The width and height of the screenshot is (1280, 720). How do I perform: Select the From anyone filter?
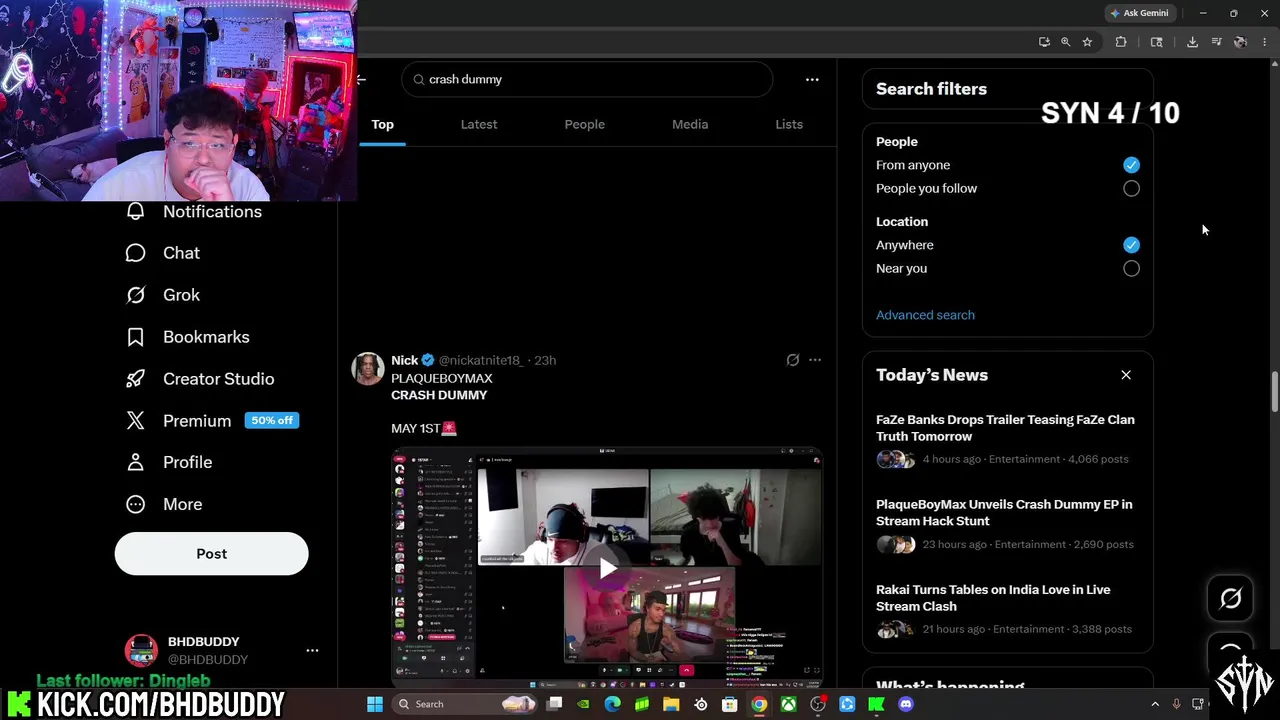tap(1131, 165)
